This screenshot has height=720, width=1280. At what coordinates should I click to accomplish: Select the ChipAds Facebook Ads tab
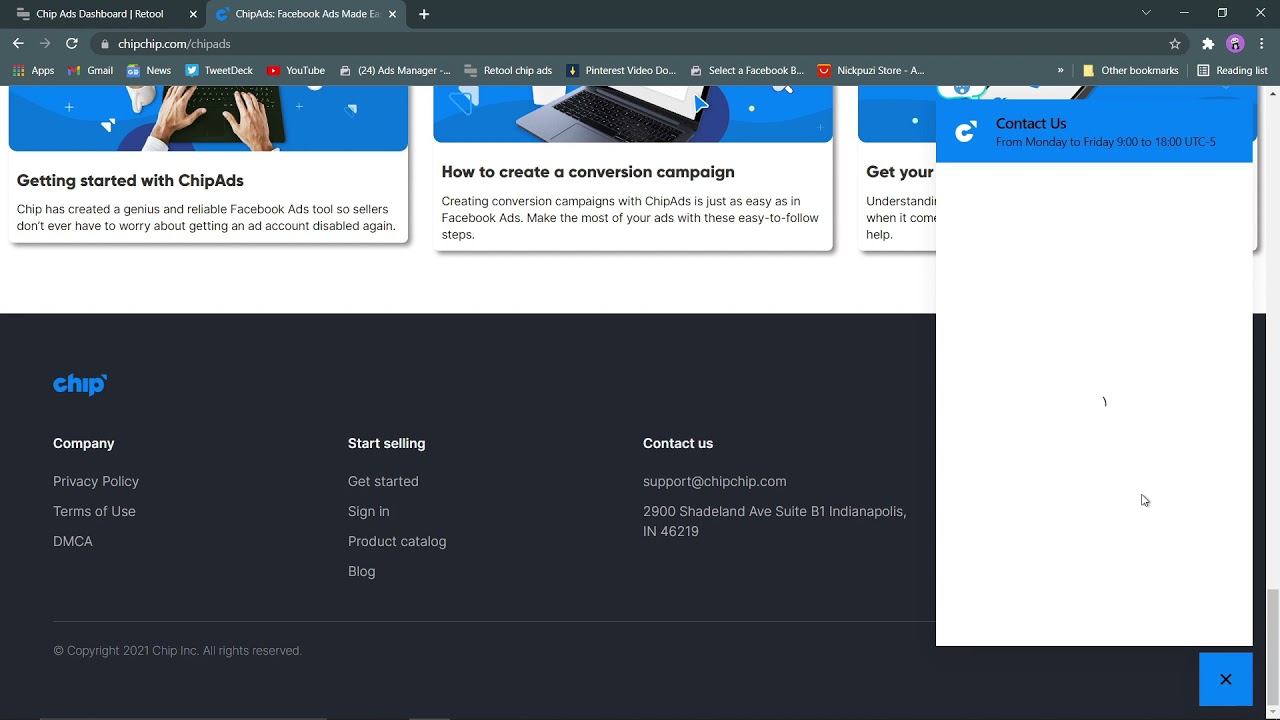pos(306,14)
